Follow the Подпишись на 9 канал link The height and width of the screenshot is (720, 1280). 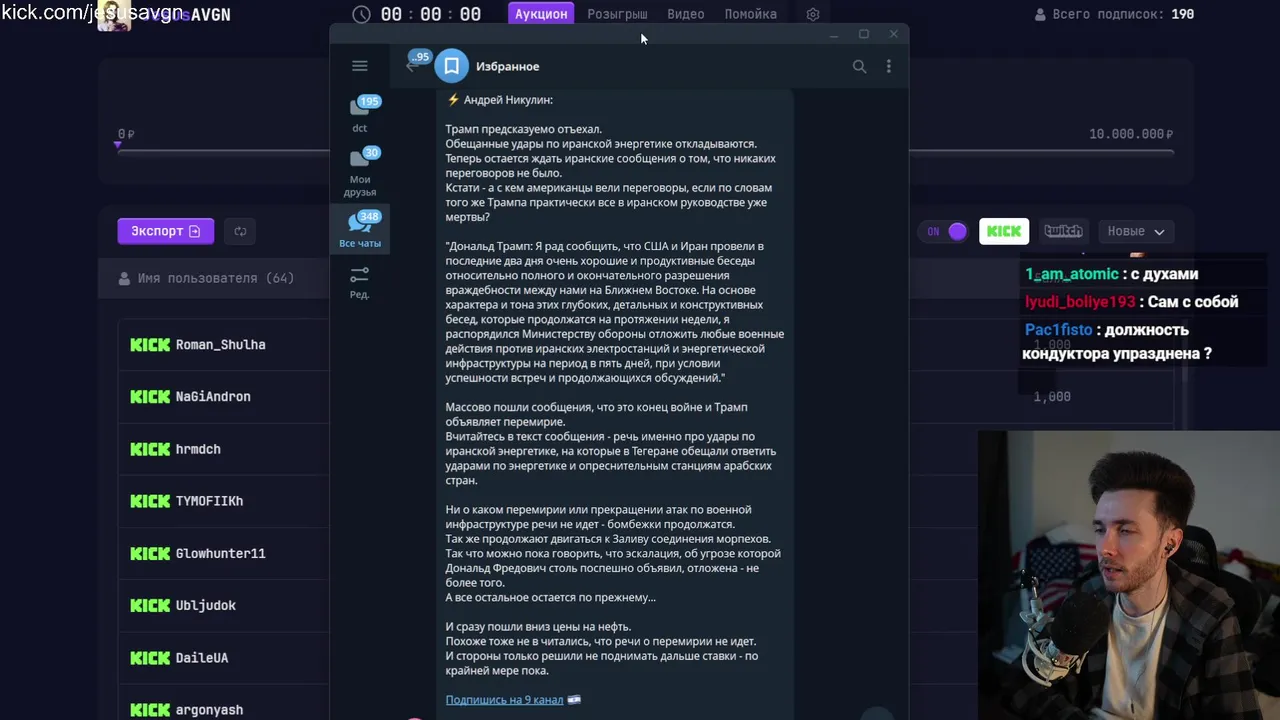[x=504, y=700]
